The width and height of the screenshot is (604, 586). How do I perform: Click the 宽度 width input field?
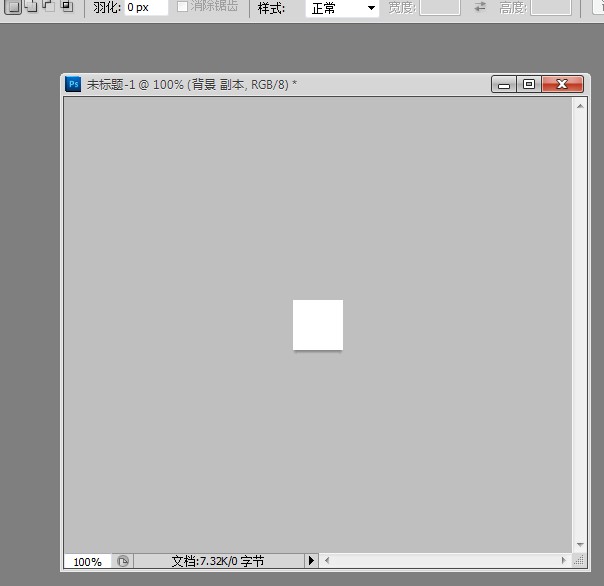(440, 7)
